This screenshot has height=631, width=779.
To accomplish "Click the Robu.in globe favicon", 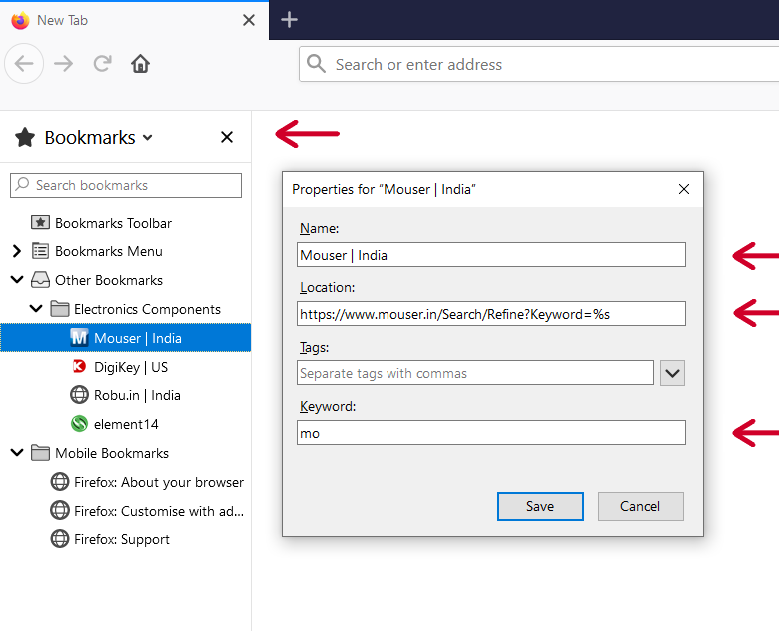I will click(79, 395).
